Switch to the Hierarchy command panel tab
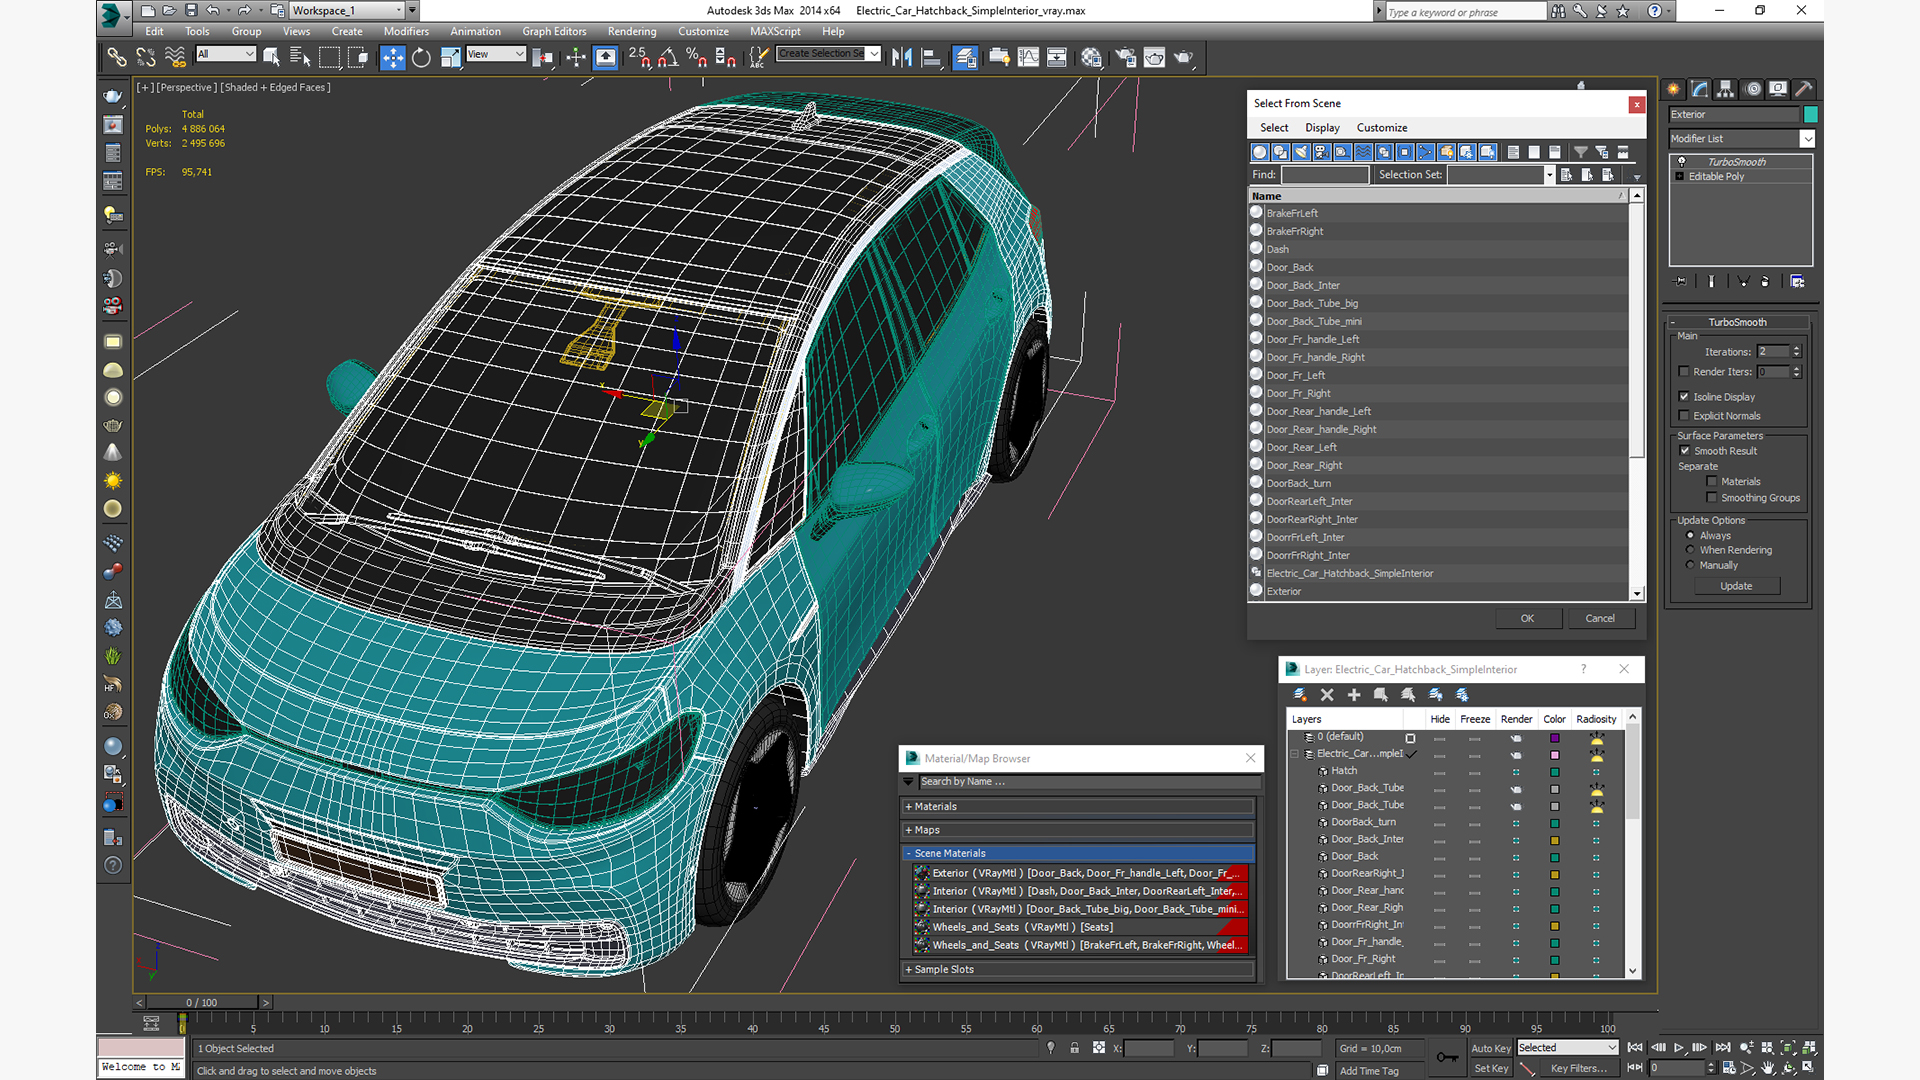The height and width of the screenshot is (1080, 1920). pyautogui.click(x=1726, y=89)
